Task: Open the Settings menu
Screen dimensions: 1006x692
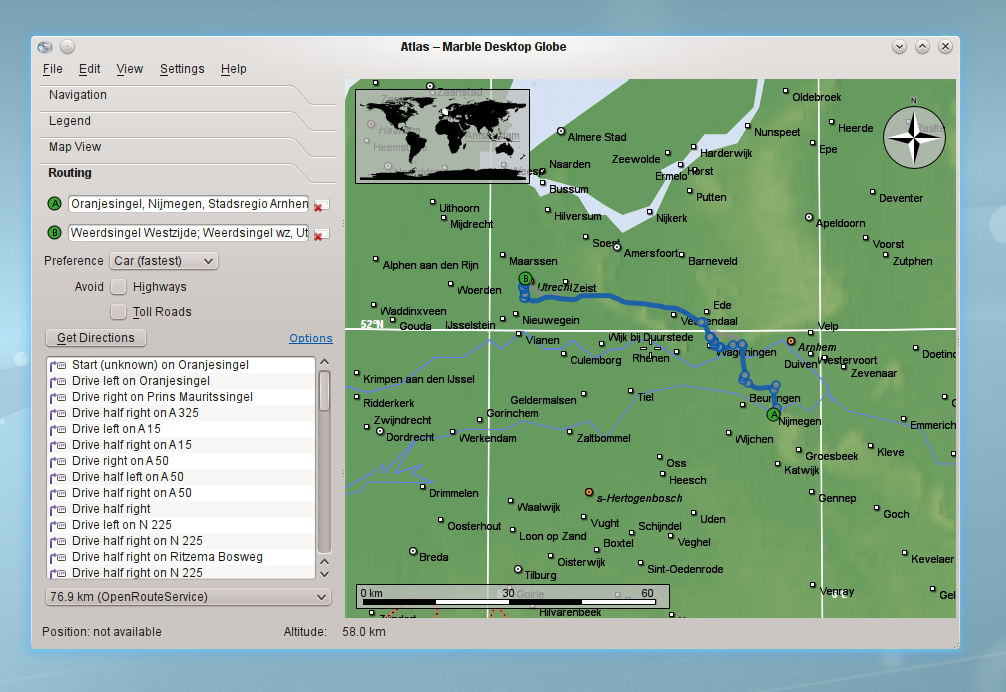Action: tap(182, 69)
